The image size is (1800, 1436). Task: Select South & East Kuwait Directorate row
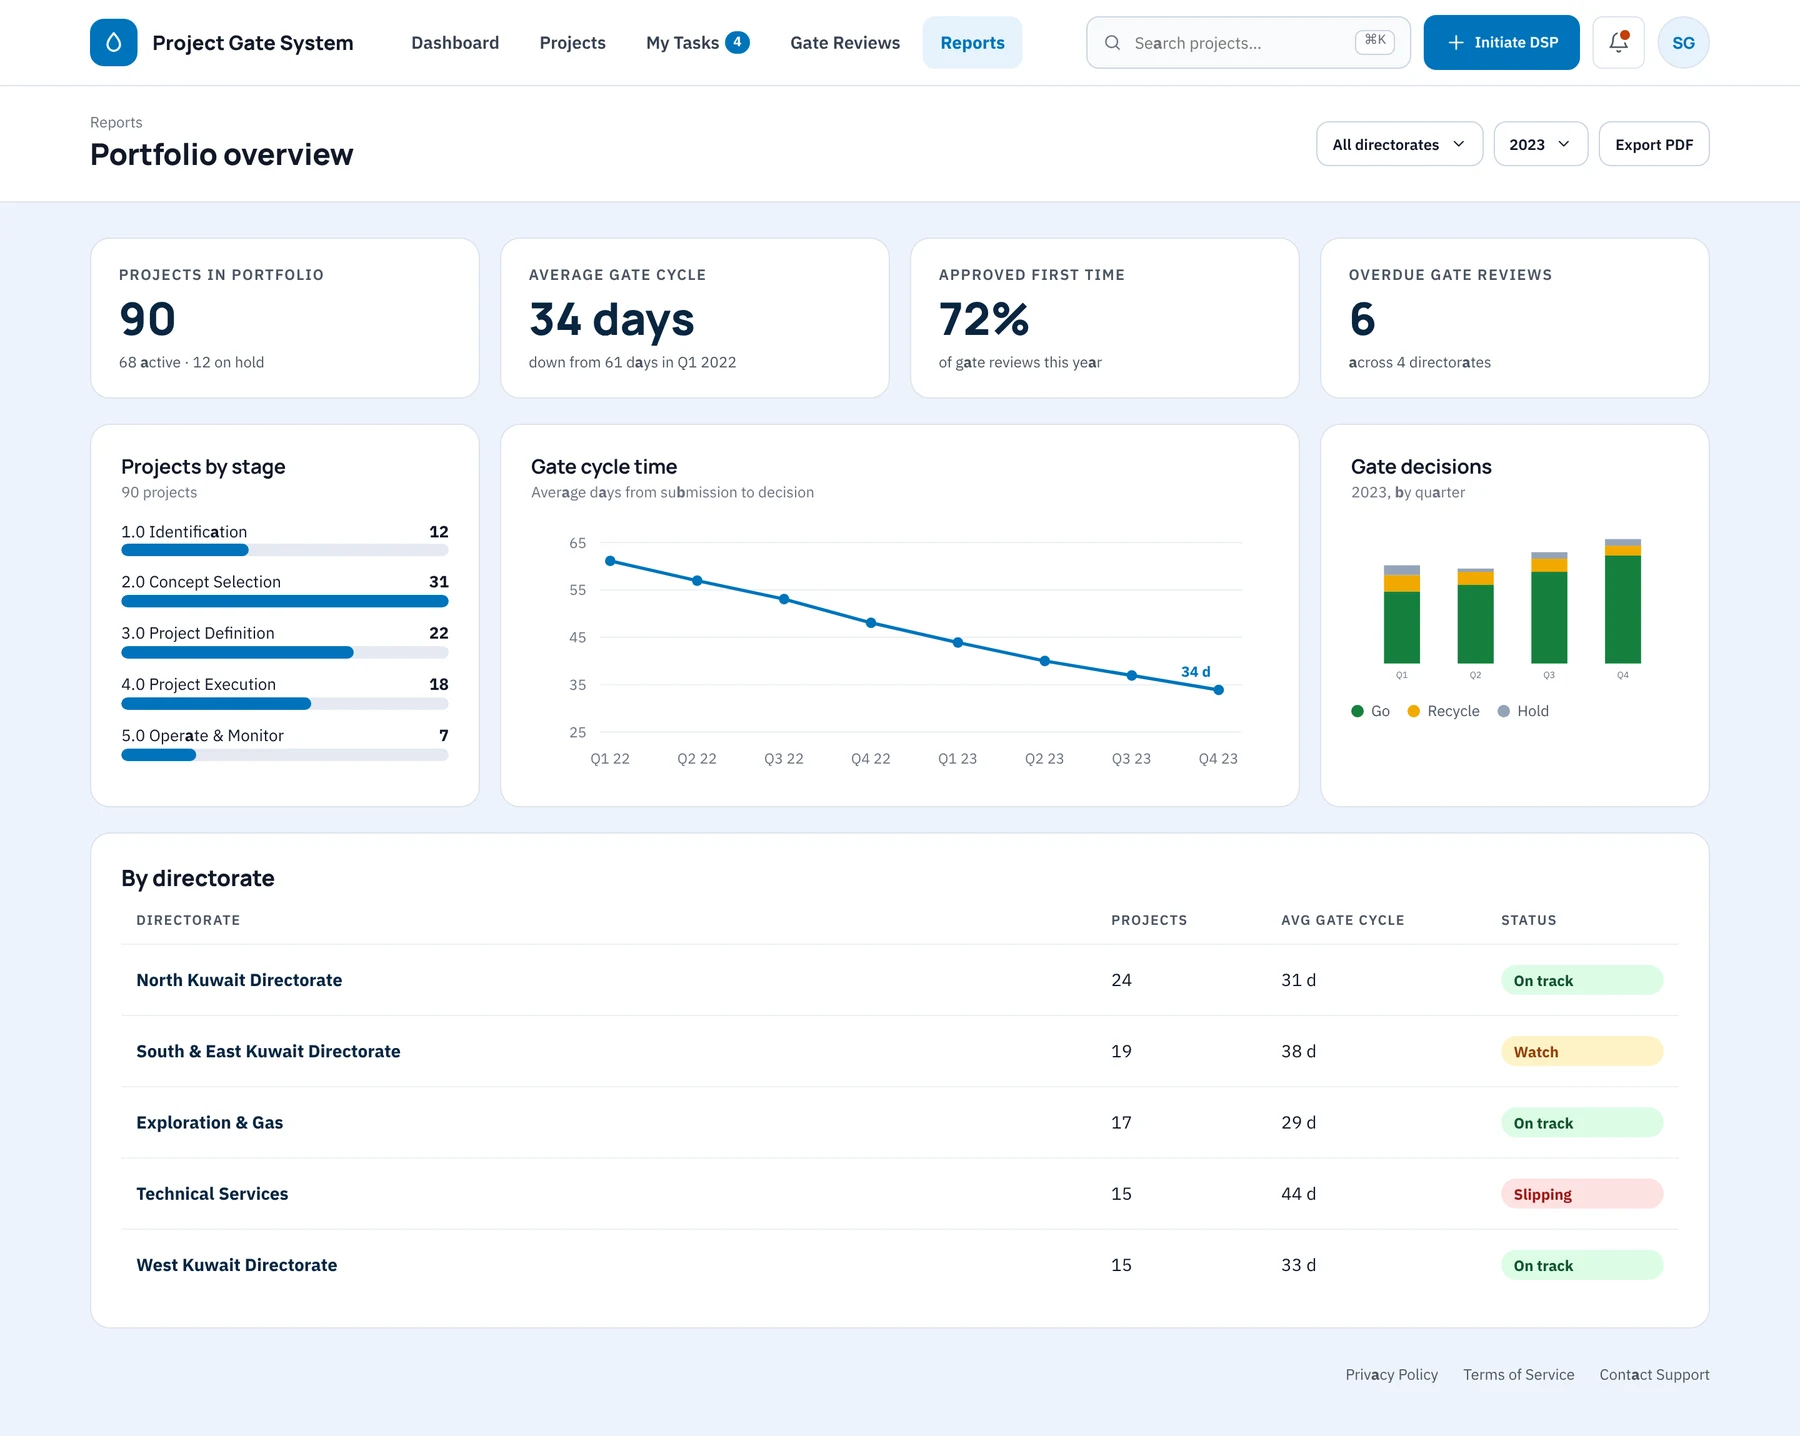click(x=899, y=1051)
